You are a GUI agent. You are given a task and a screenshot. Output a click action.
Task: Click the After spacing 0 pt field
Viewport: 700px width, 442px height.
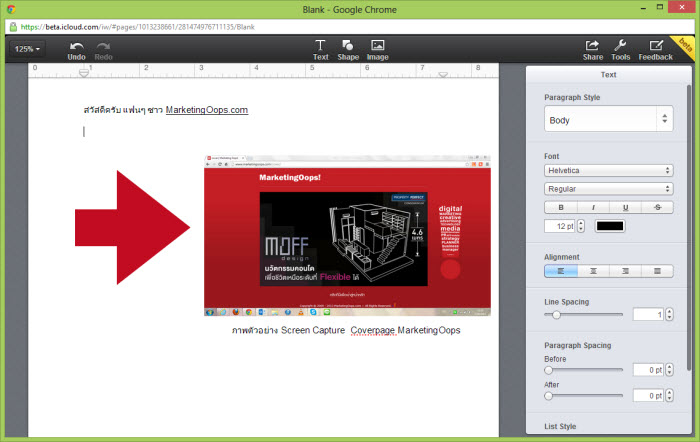coord(649,395)
